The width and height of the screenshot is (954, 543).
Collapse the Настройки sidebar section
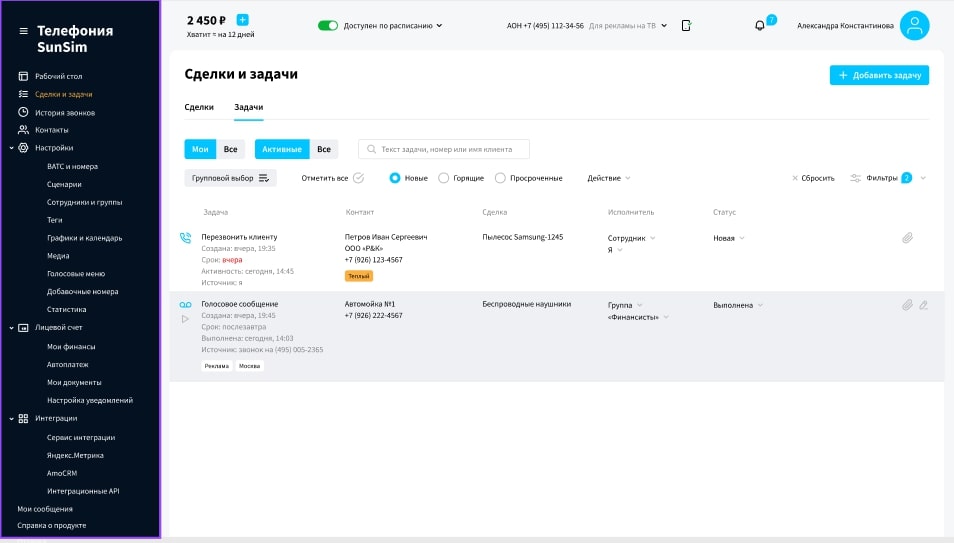[11, 148]
